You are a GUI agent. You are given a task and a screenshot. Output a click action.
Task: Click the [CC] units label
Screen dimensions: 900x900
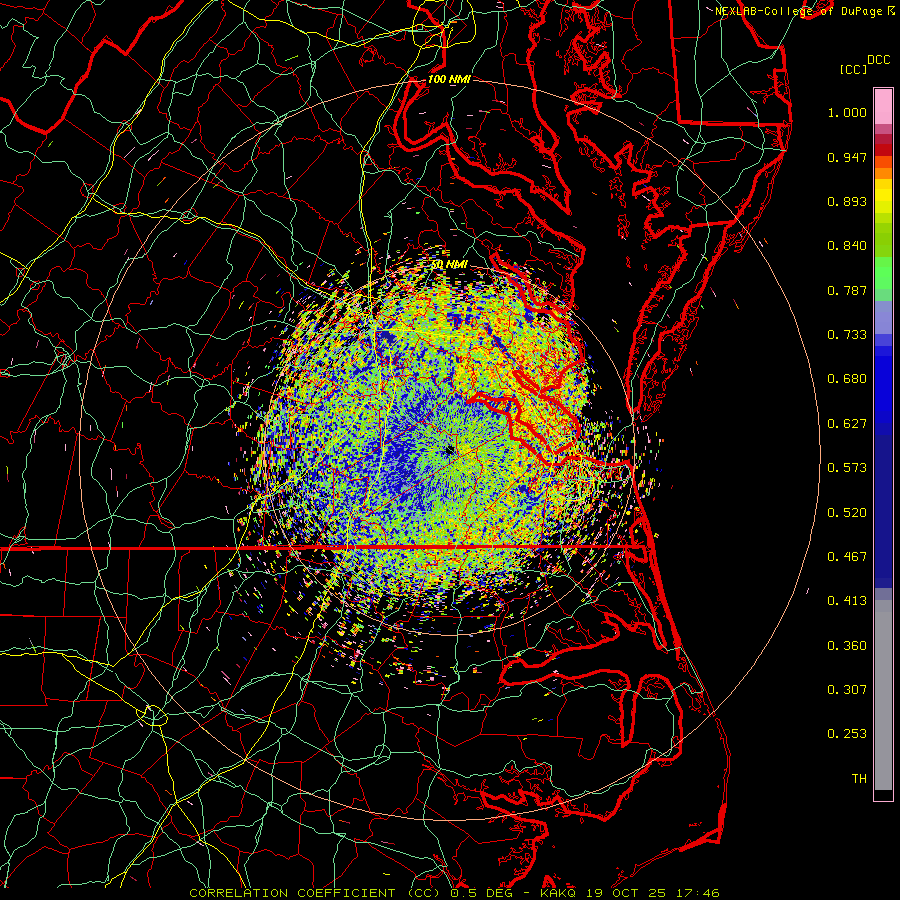pos(853,69)
